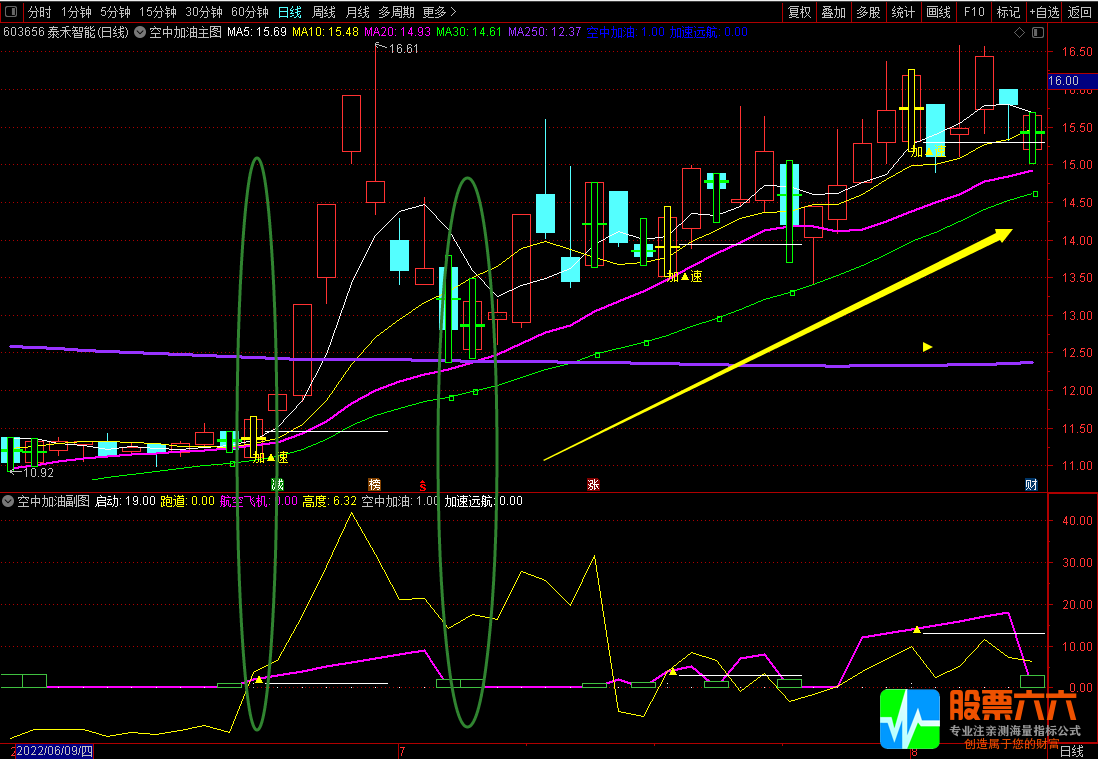1098x759 pixels.
Task: Switch to 周线 weekly period
Action: (x=323, y=12)
